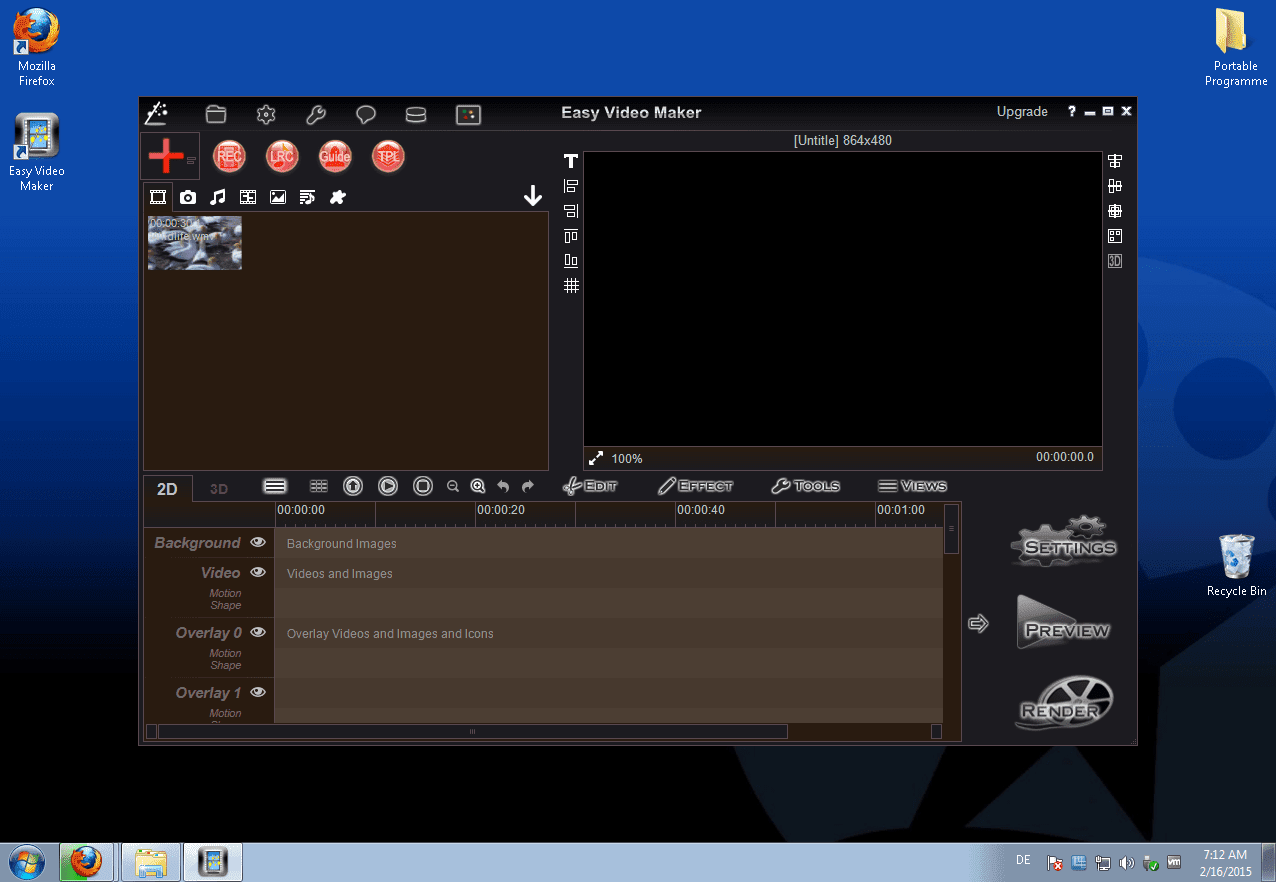Open the red Guide button
The height and width of the screenshot is (882, 1276).
(335, 156)
